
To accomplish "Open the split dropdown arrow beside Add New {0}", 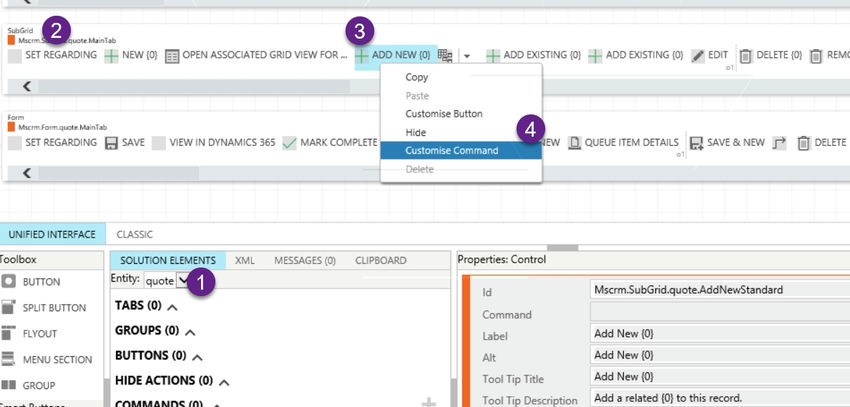I will pyautogui.click(x=467, y=56).
